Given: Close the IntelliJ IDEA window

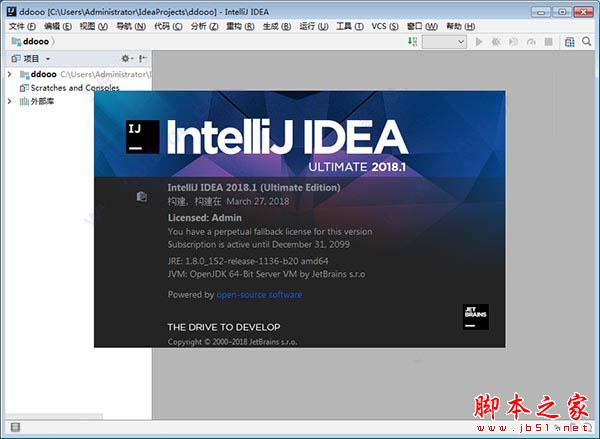Looking at the screenshot, I should tap(584, 12).
